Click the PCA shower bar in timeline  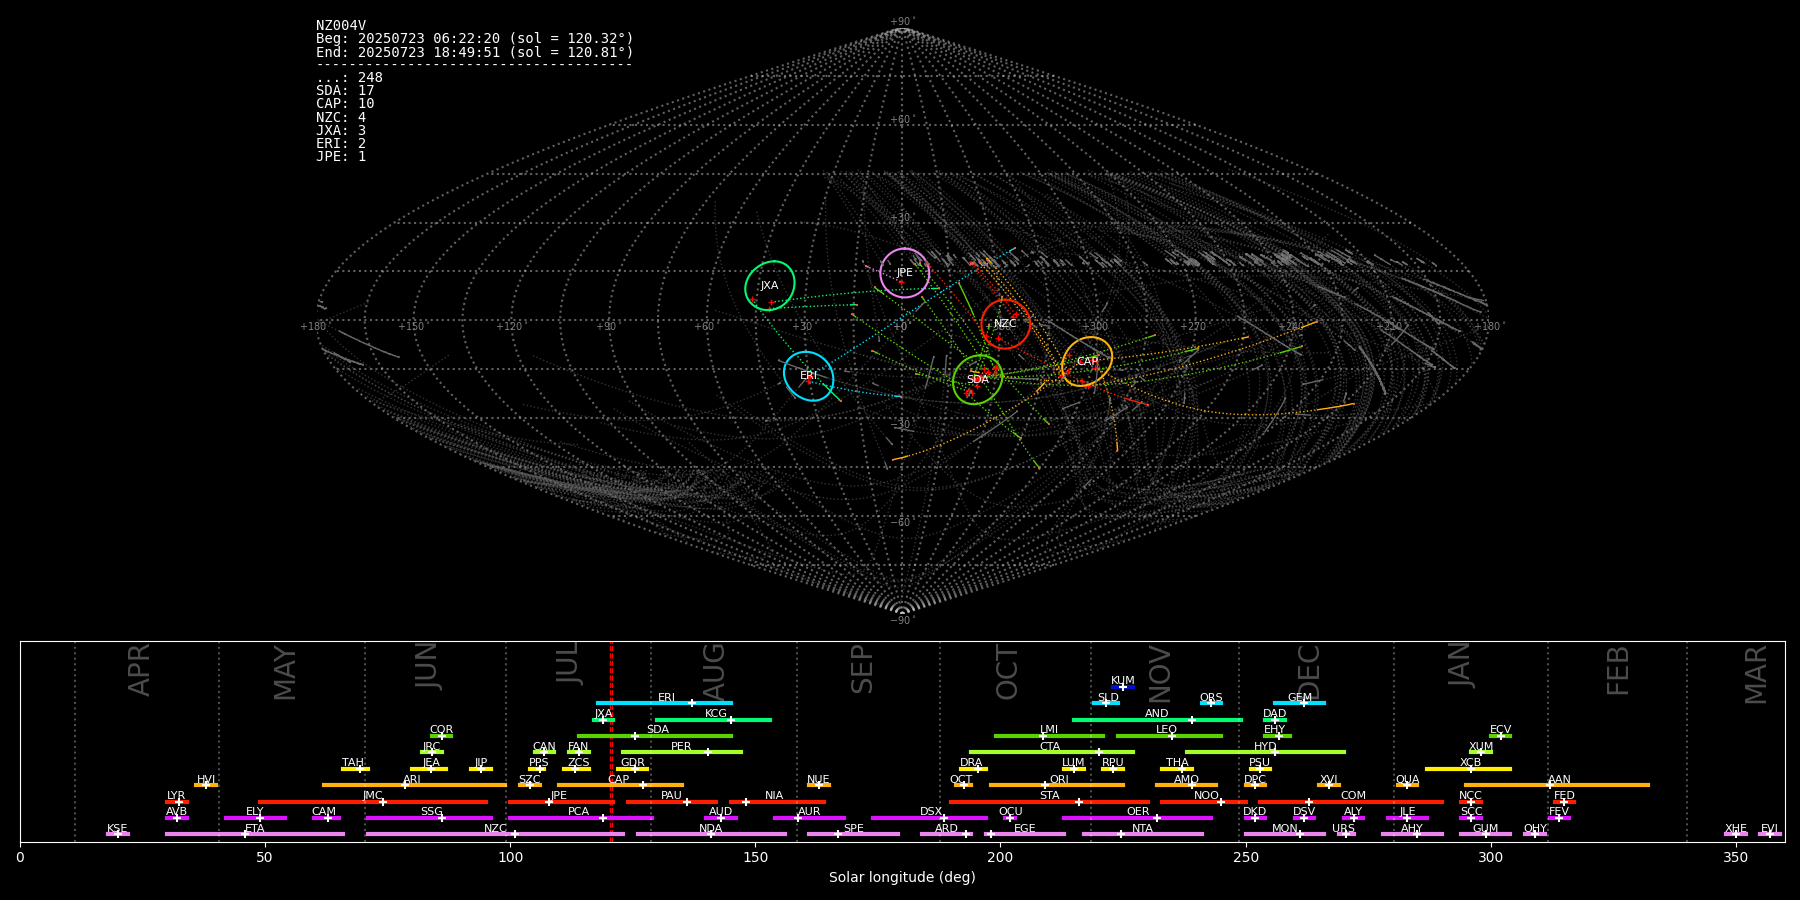580,818
